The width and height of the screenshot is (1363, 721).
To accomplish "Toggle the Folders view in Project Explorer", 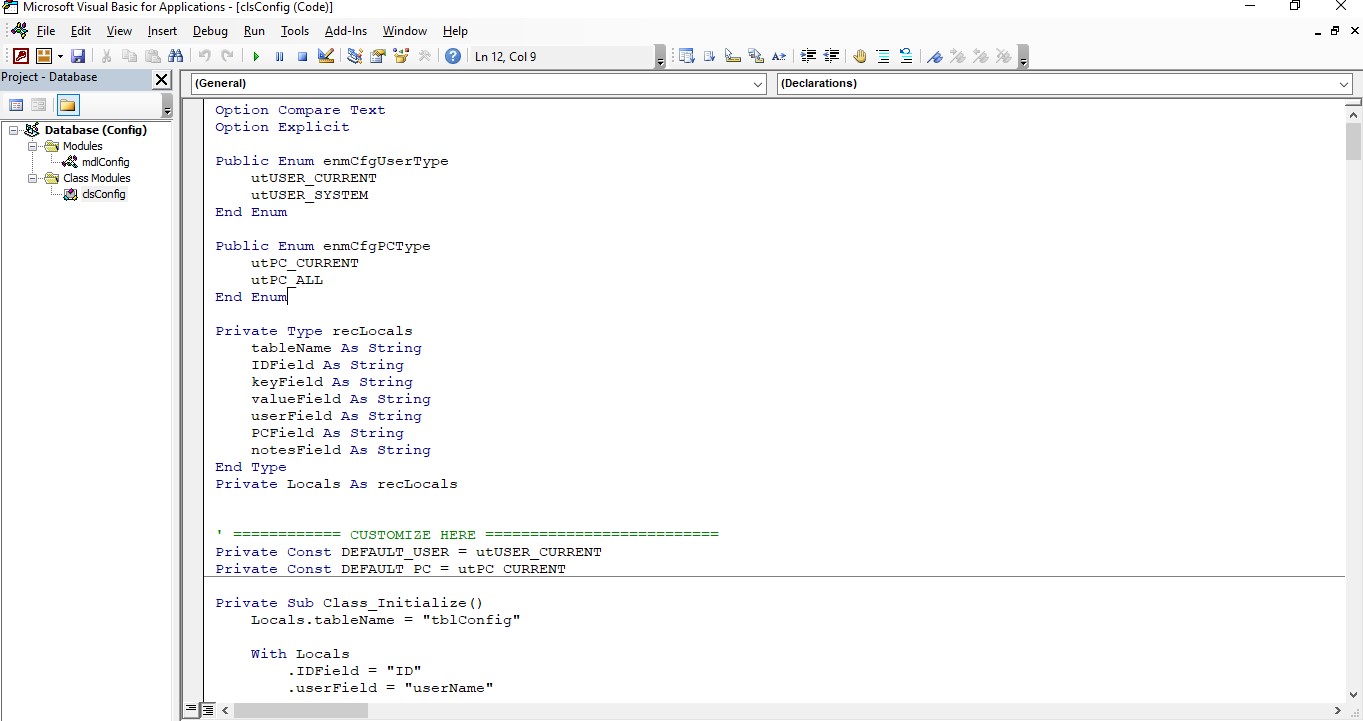I will coord(67,104).
